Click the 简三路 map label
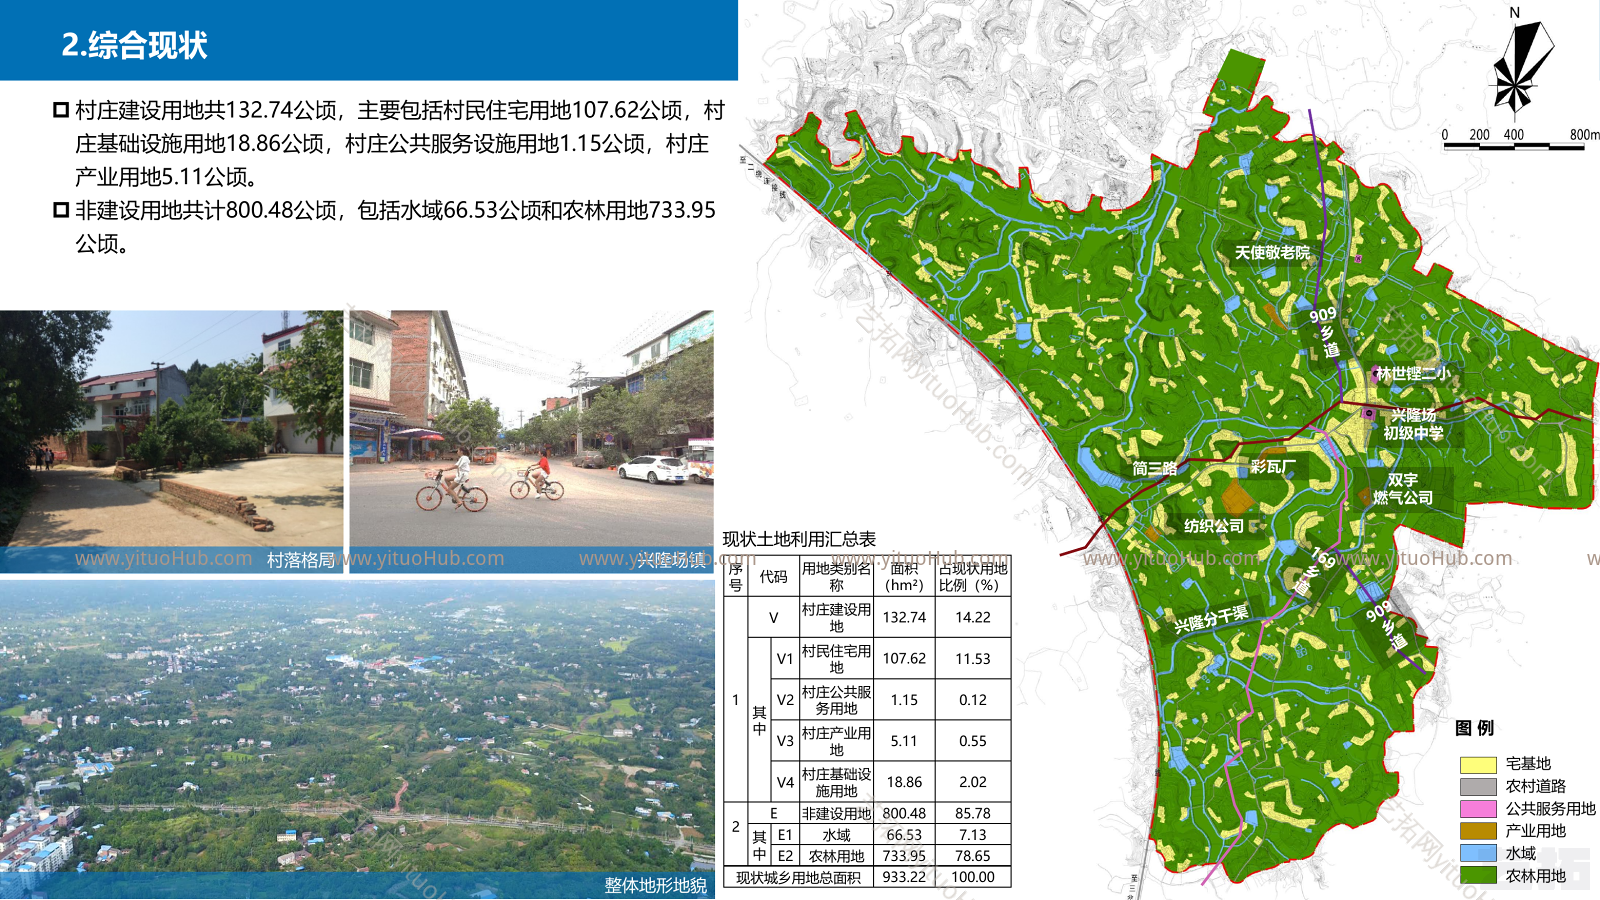The height and width of the screenshot is (900, 1600). [x=1154, y=468]
